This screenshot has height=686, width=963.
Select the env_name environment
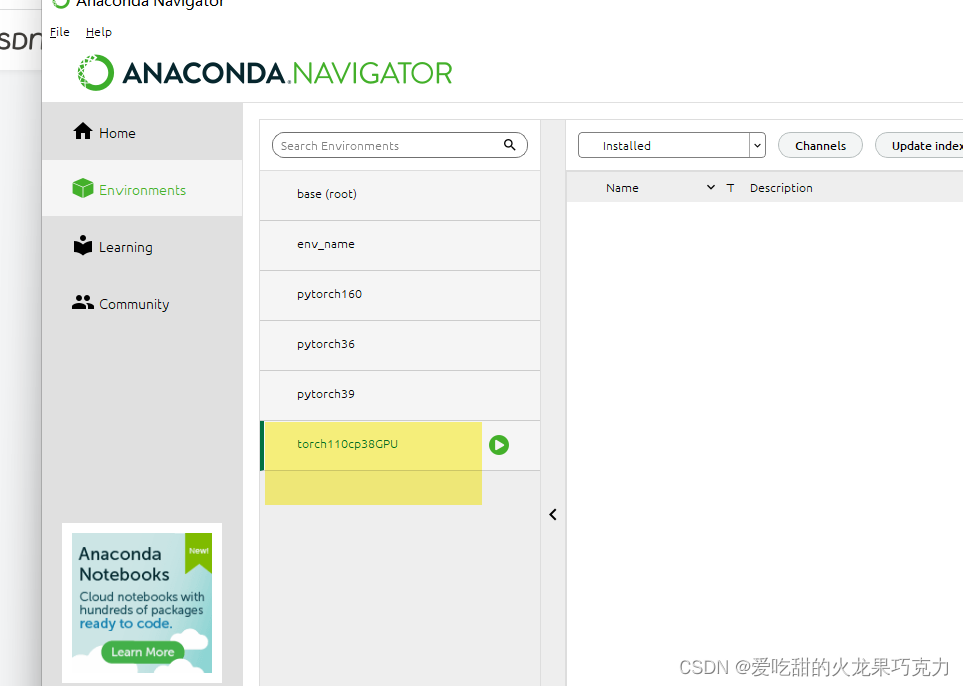pos(400,246)
